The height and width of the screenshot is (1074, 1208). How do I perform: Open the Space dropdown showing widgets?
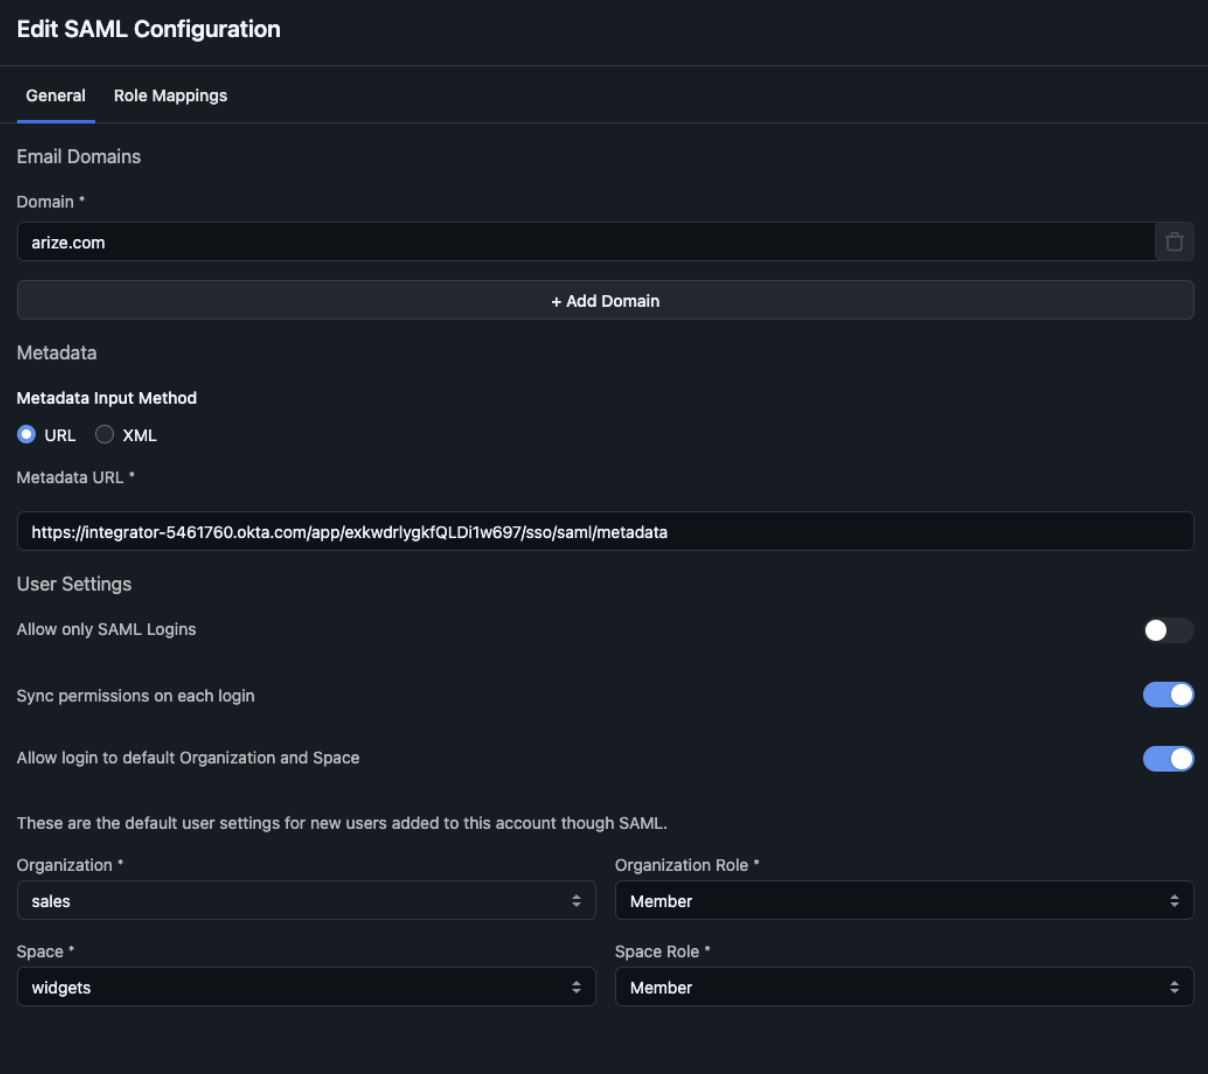click(300, 987)
